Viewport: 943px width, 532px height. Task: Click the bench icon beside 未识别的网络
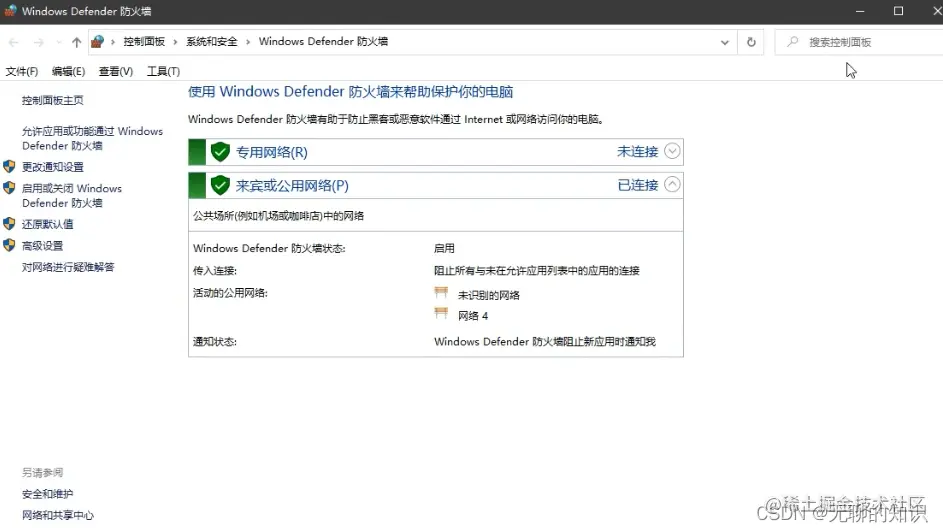[x=441, y=293]
